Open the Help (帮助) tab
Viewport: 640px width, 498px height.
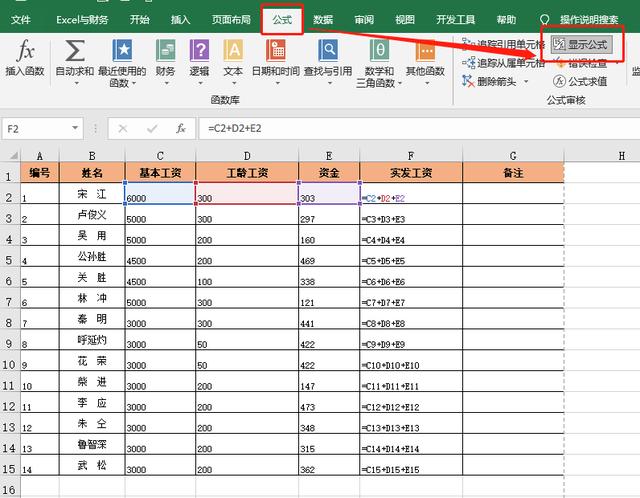coord(507,20)
